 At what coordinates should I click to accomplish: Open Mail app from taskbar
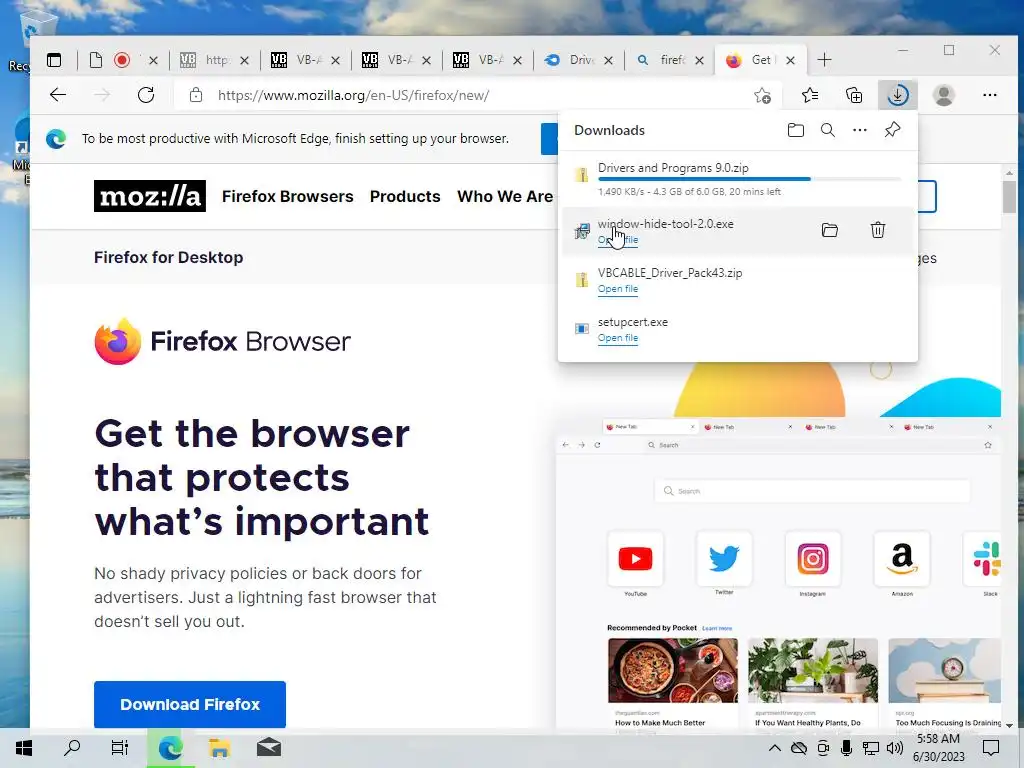pyautogui.click(x=268, y=748)
